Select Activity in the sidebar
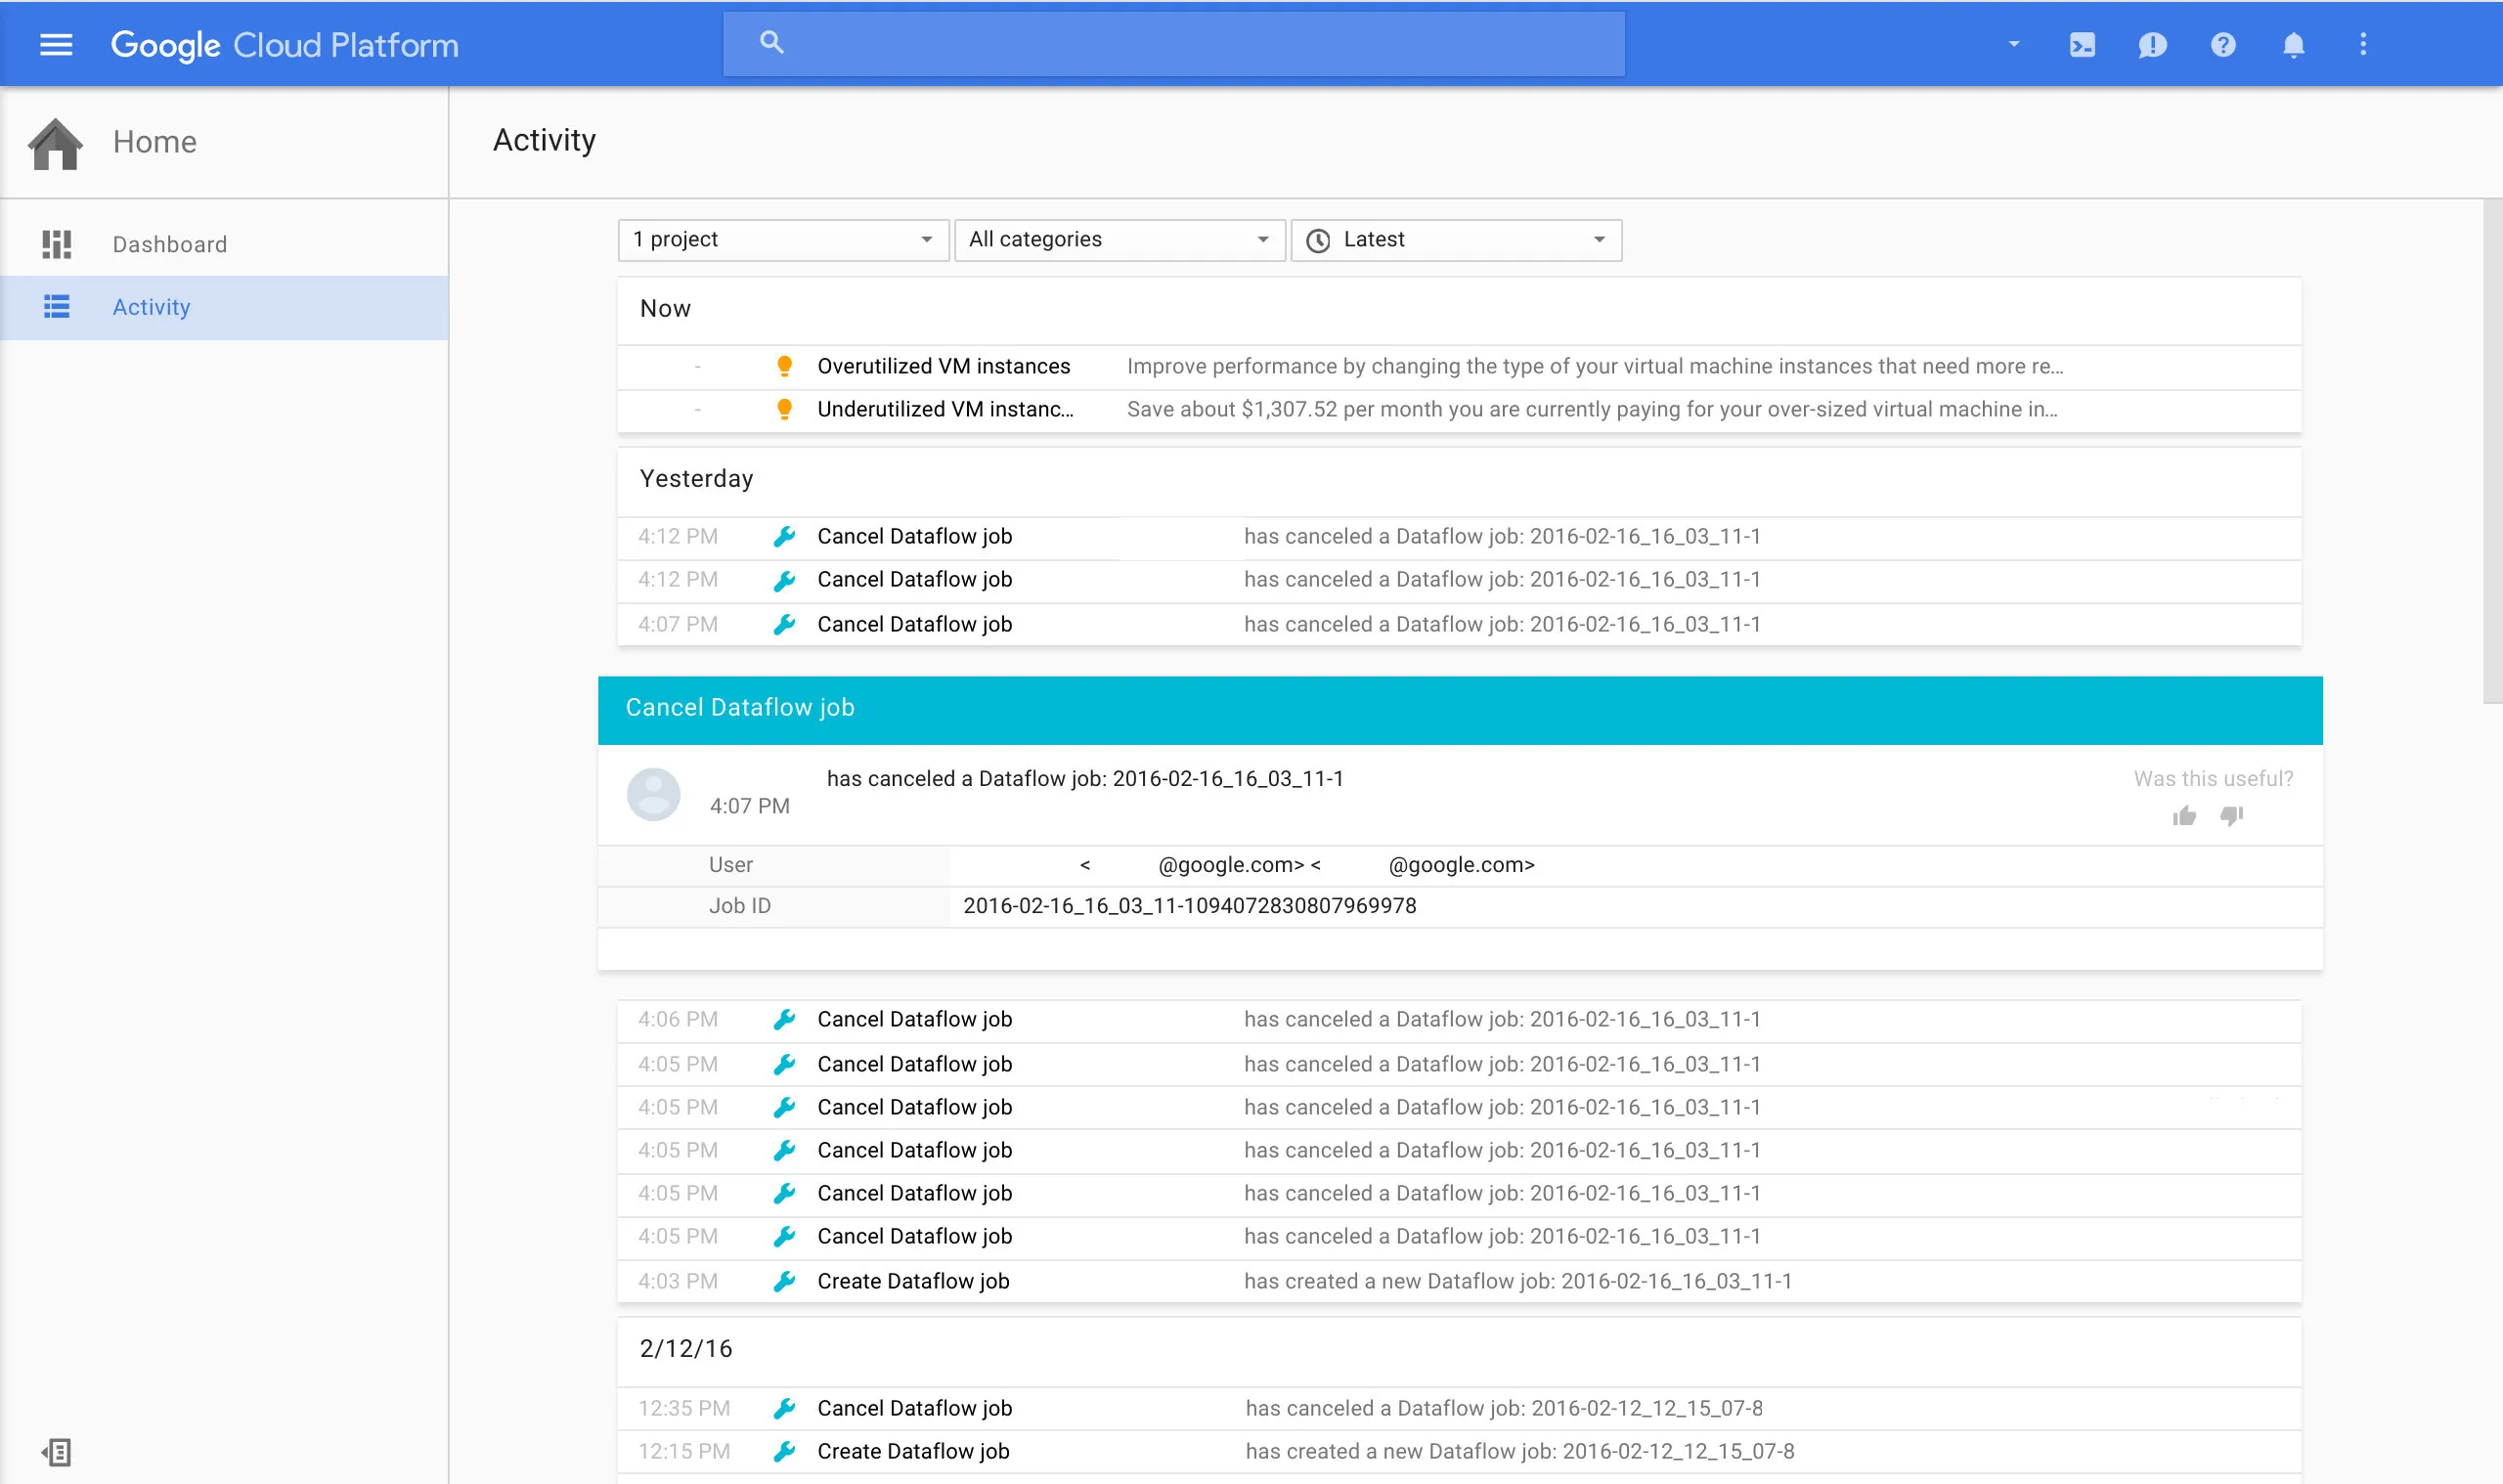The image size is (2503, 1484). [151, 307]
